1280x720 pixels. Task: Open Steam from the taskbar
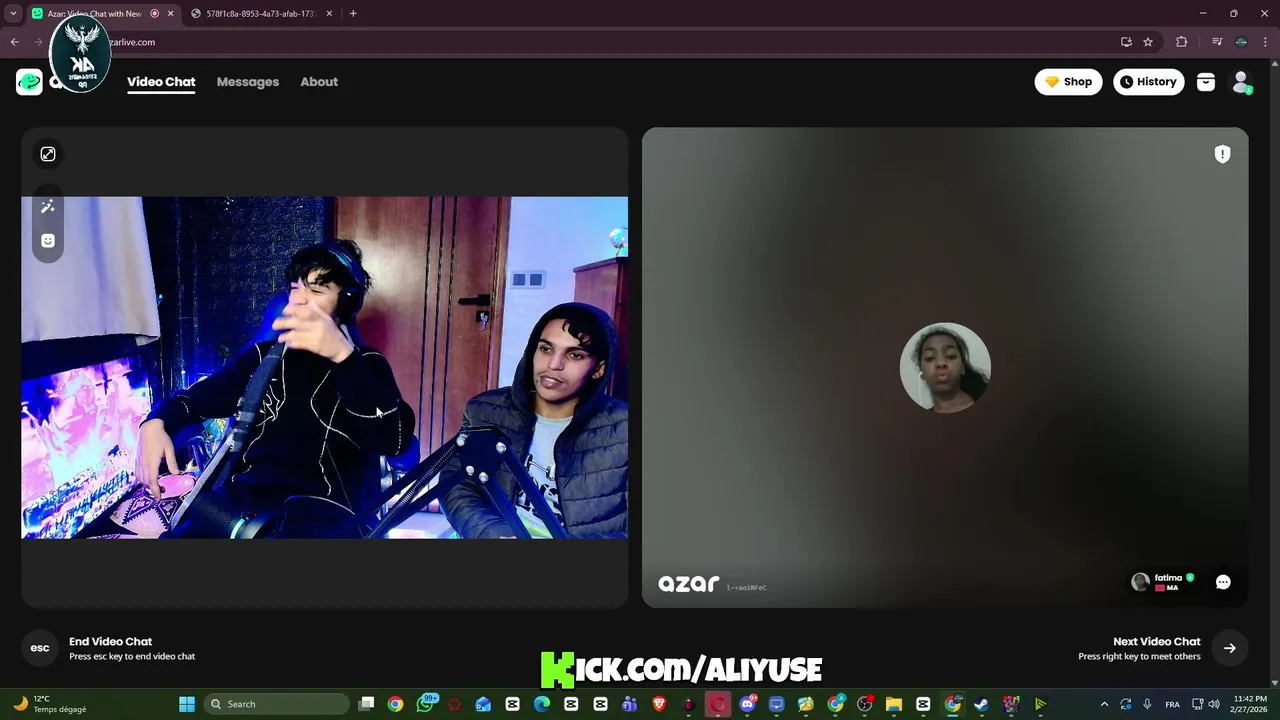coord(982,704)
